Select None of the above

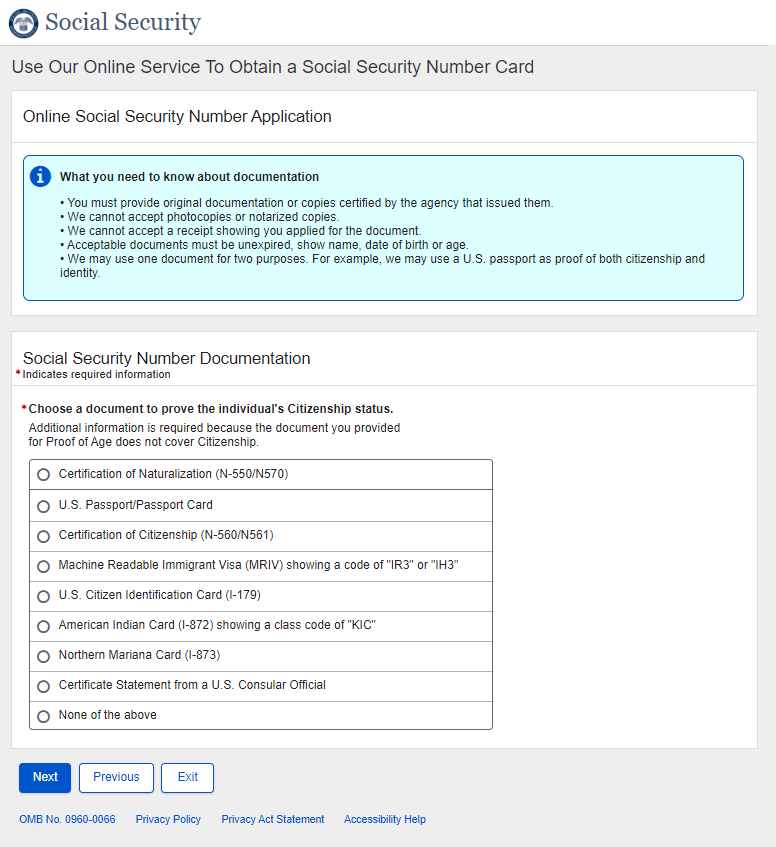pos(43,716)
